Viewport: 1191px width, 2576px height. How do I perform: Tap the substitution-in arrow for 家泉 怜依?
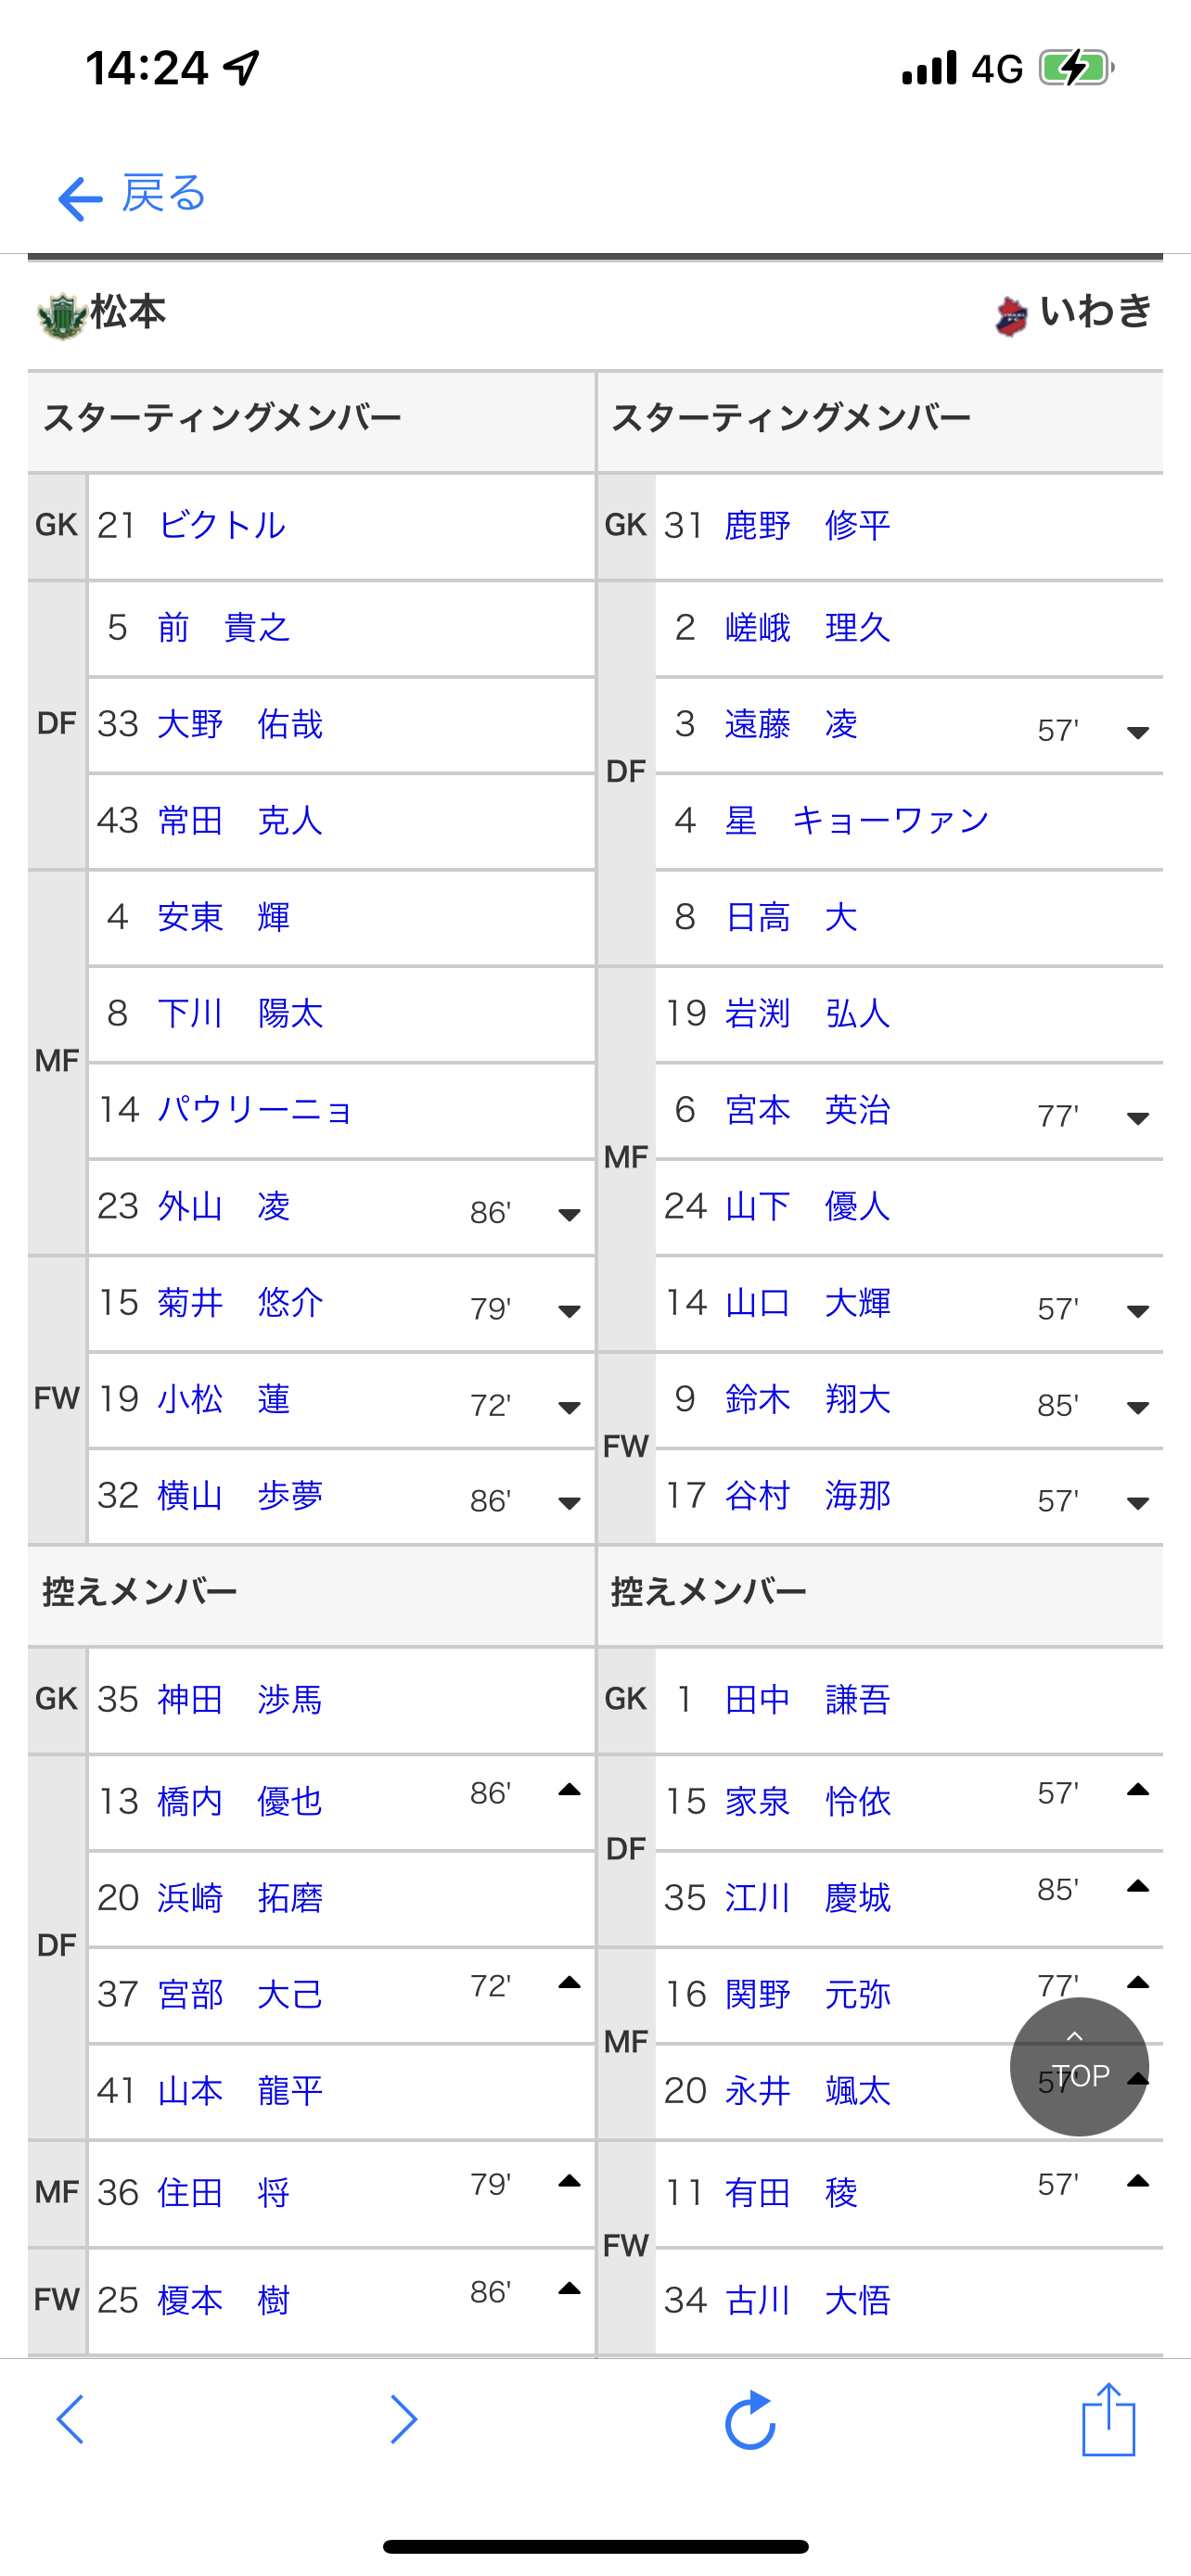tap(1137, 1790)
